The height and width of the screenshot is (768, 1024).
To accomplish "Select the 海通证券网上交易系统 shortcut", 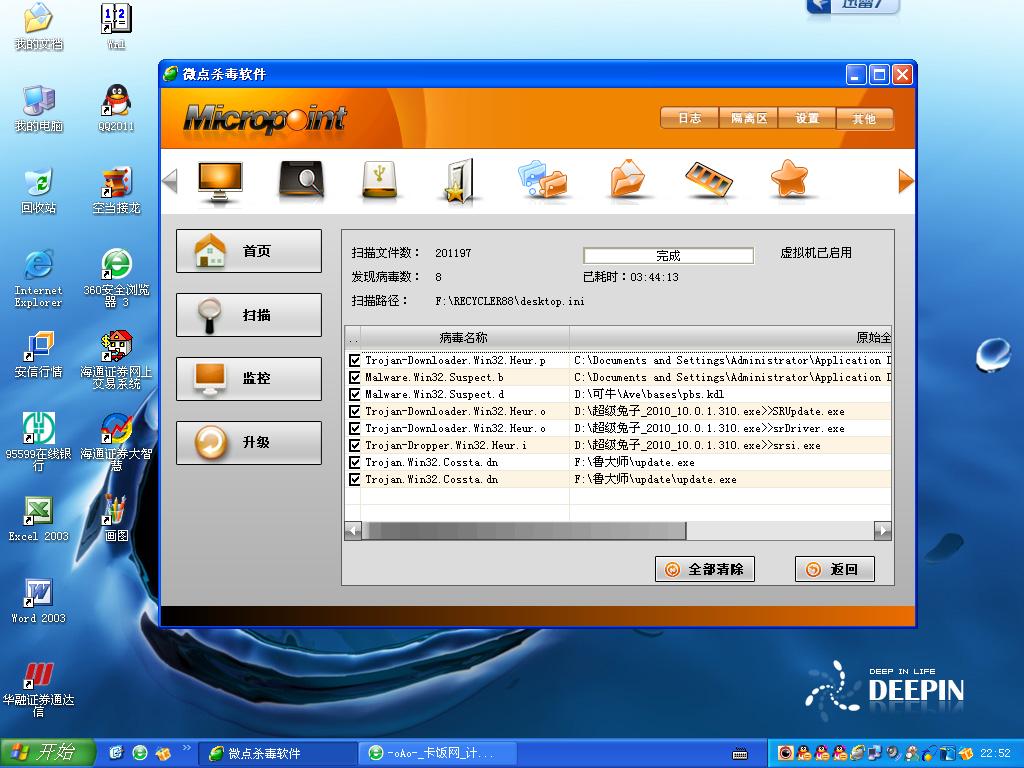I will 116,360.
